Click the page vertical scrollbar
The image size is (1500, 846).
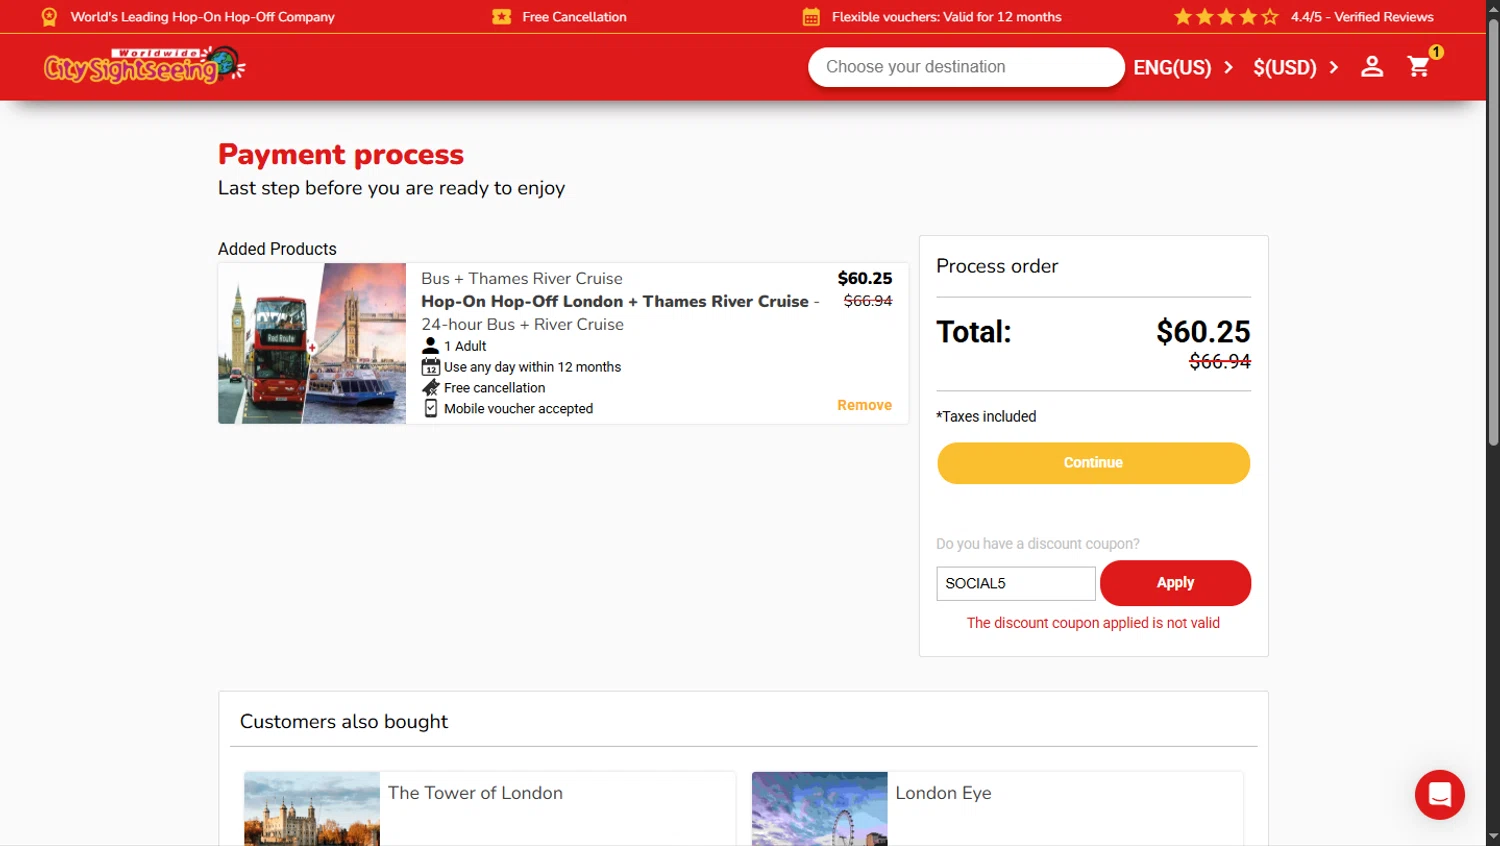click(x=1492, y=232)
